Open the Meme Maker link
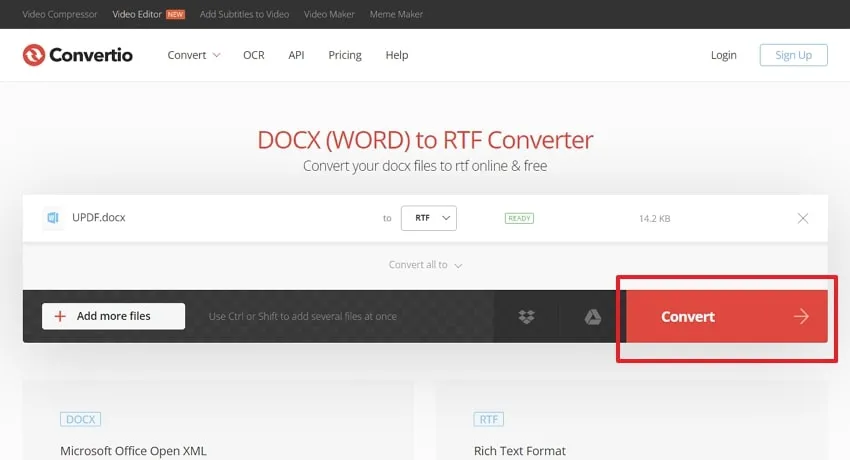Image resolution: width=850 pixels, height=460 pixels. tap(396, 14)
